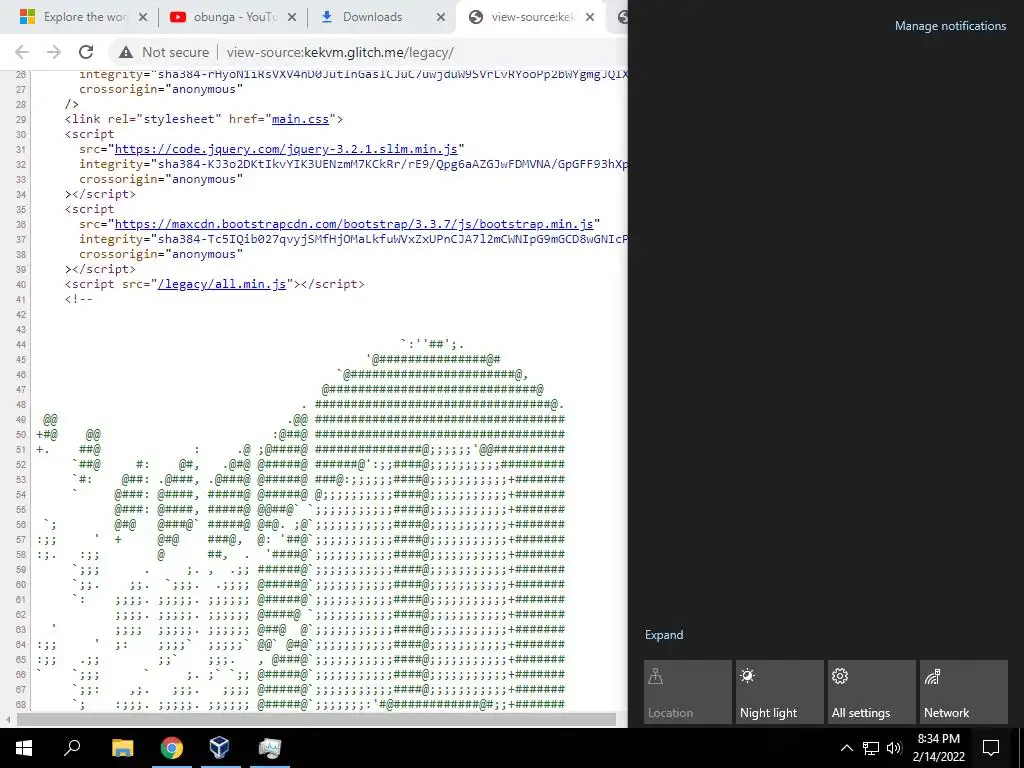
Task: Switch to the obunga YouTube tab
Action: [232, 17]
